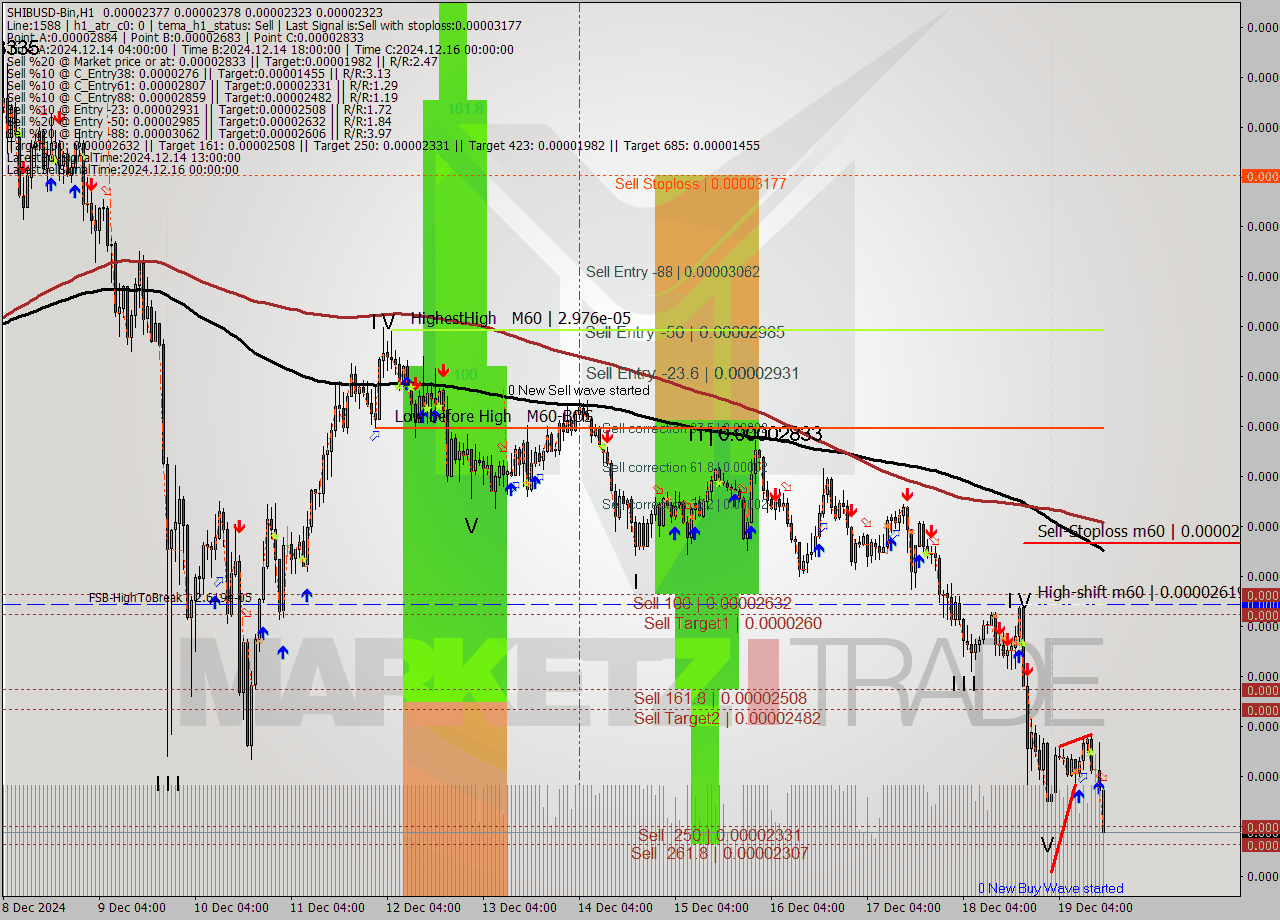Click the 'Sell 100 | 0.00002632' label
Viewport: 1280px width, 920px height.
[x=712, y=603]
